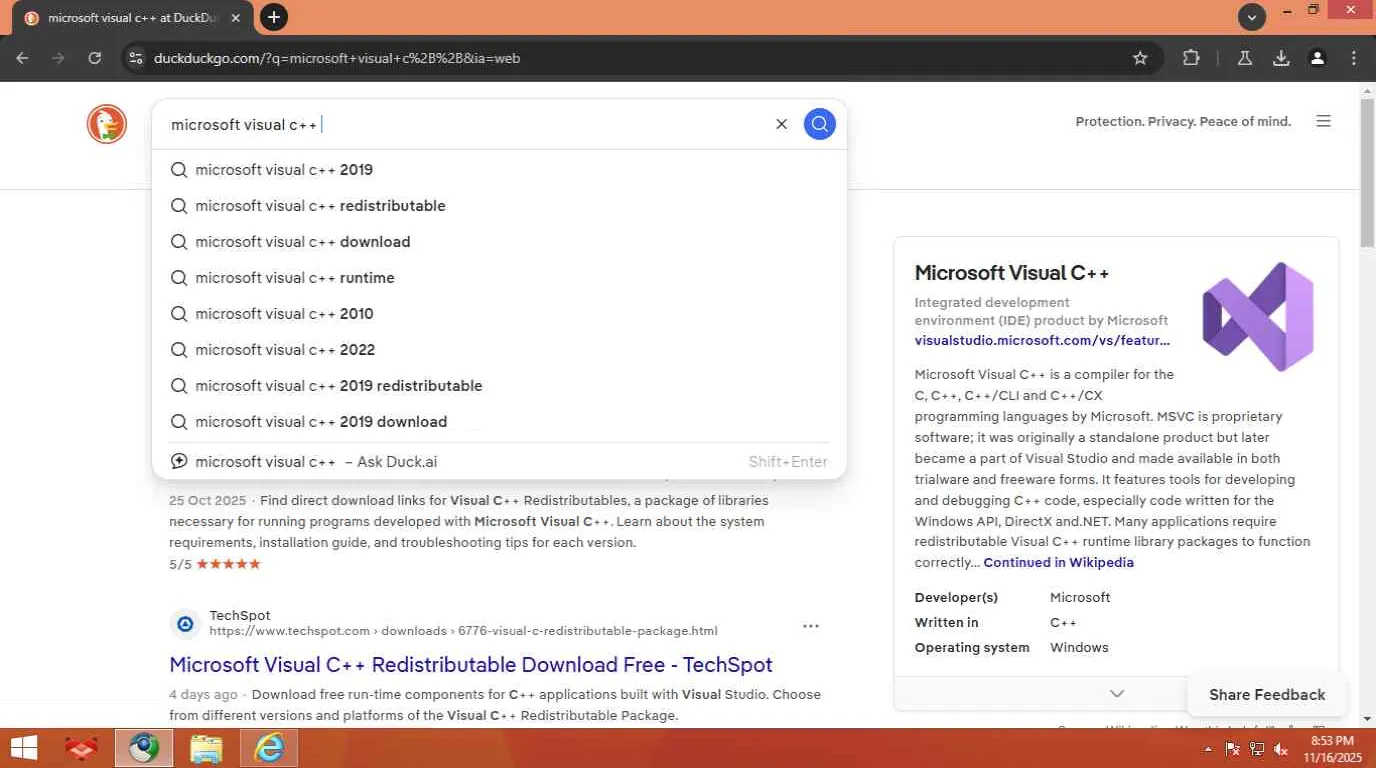
Task: Click the "Developer(s)" label in info panel
Action: click(x=956, y=597)
